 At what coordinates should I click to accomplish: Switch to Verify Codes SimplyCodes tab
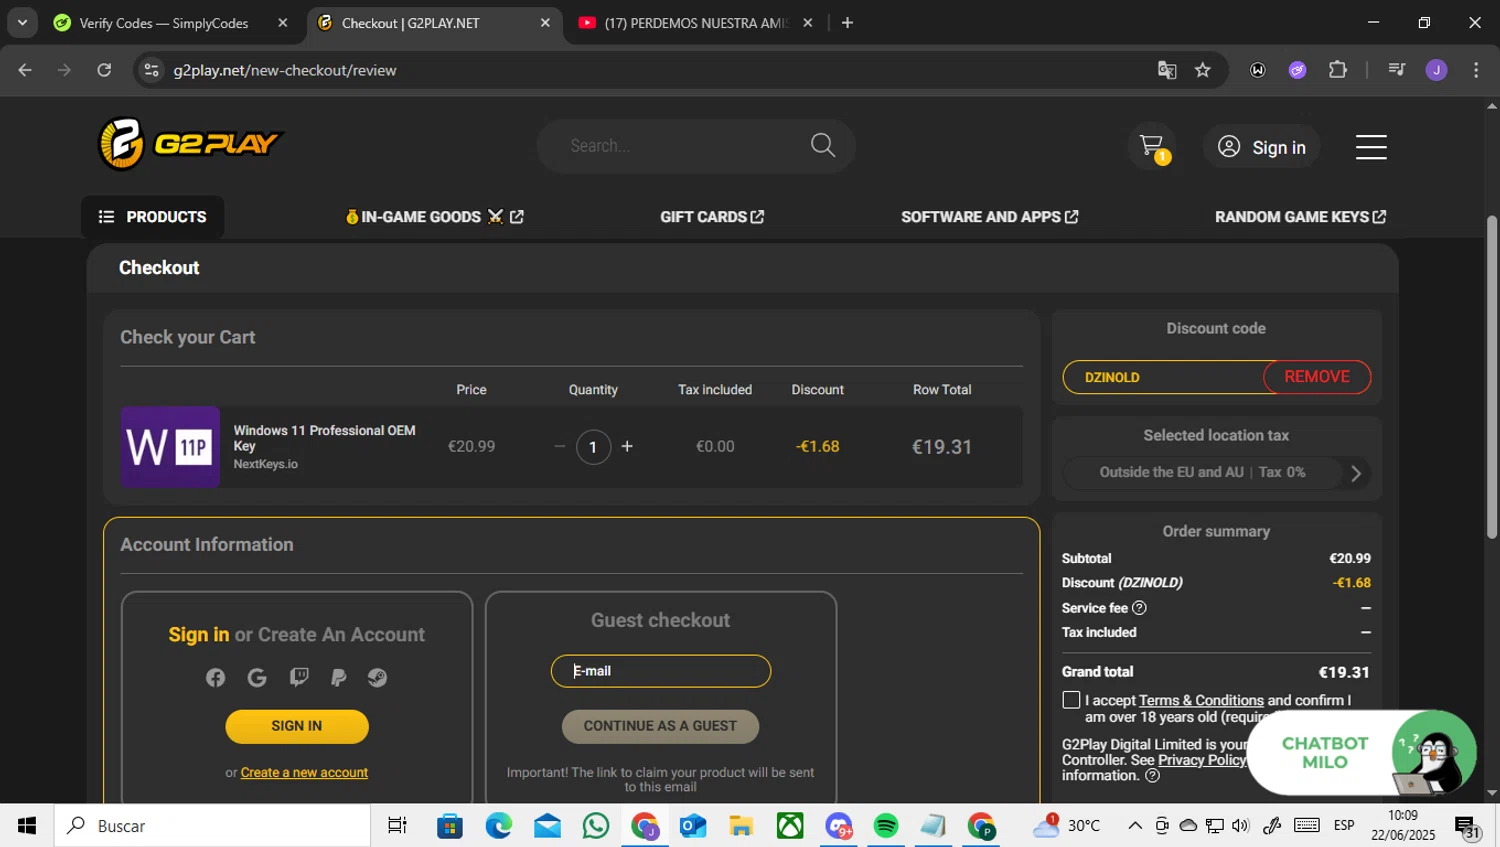pos(165,23)
